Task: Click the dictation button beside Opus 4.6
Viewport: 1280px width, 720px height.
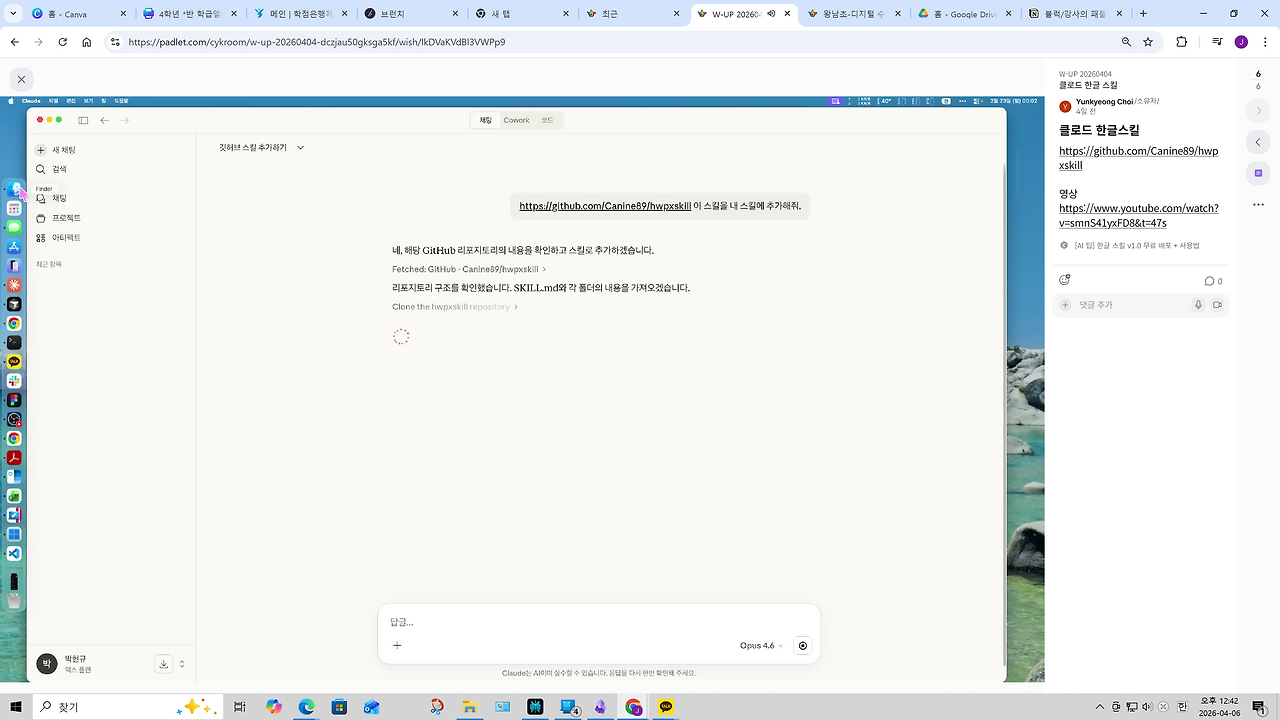Action: [x=802, y=645]
